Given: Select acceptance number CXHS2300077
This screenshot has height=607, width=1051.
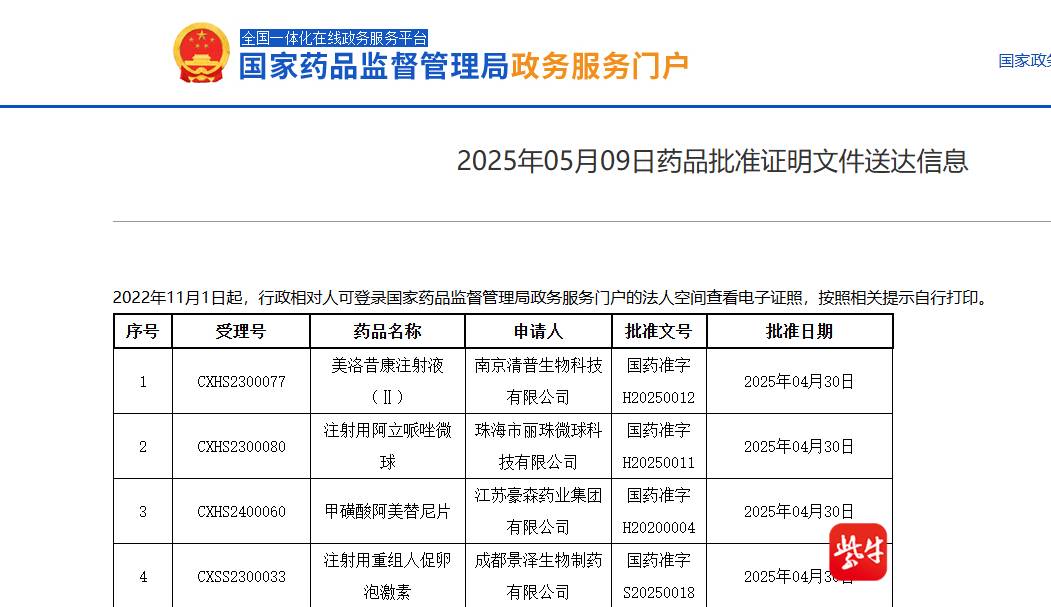Looking at the screenshot, I should [x=241, y=382].
